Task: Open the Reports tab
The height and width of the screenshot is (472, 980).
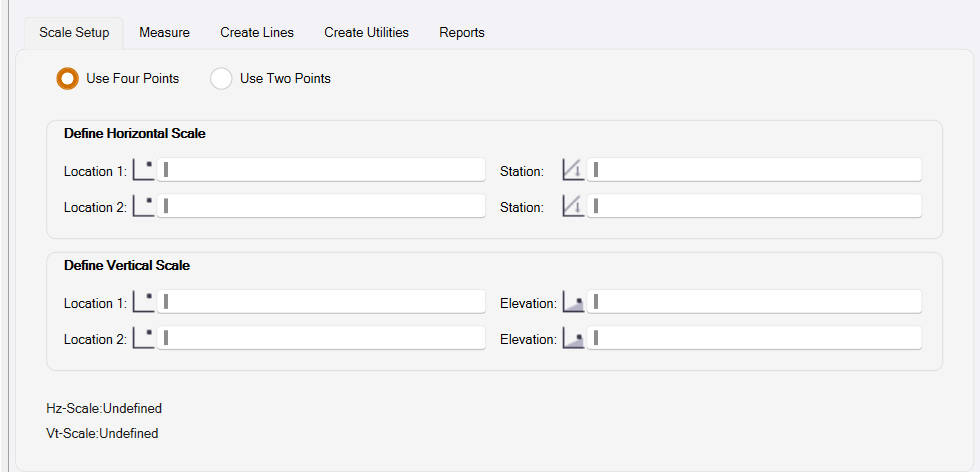Action: click(462, 32)
